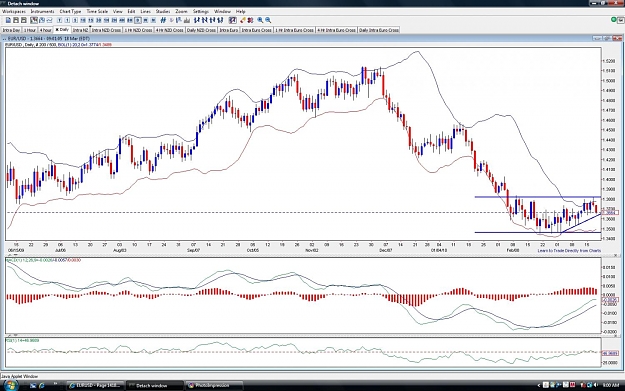Click the chart properties icon before pencil
This screenshot has height=391, width=625.
coord(232,20)
